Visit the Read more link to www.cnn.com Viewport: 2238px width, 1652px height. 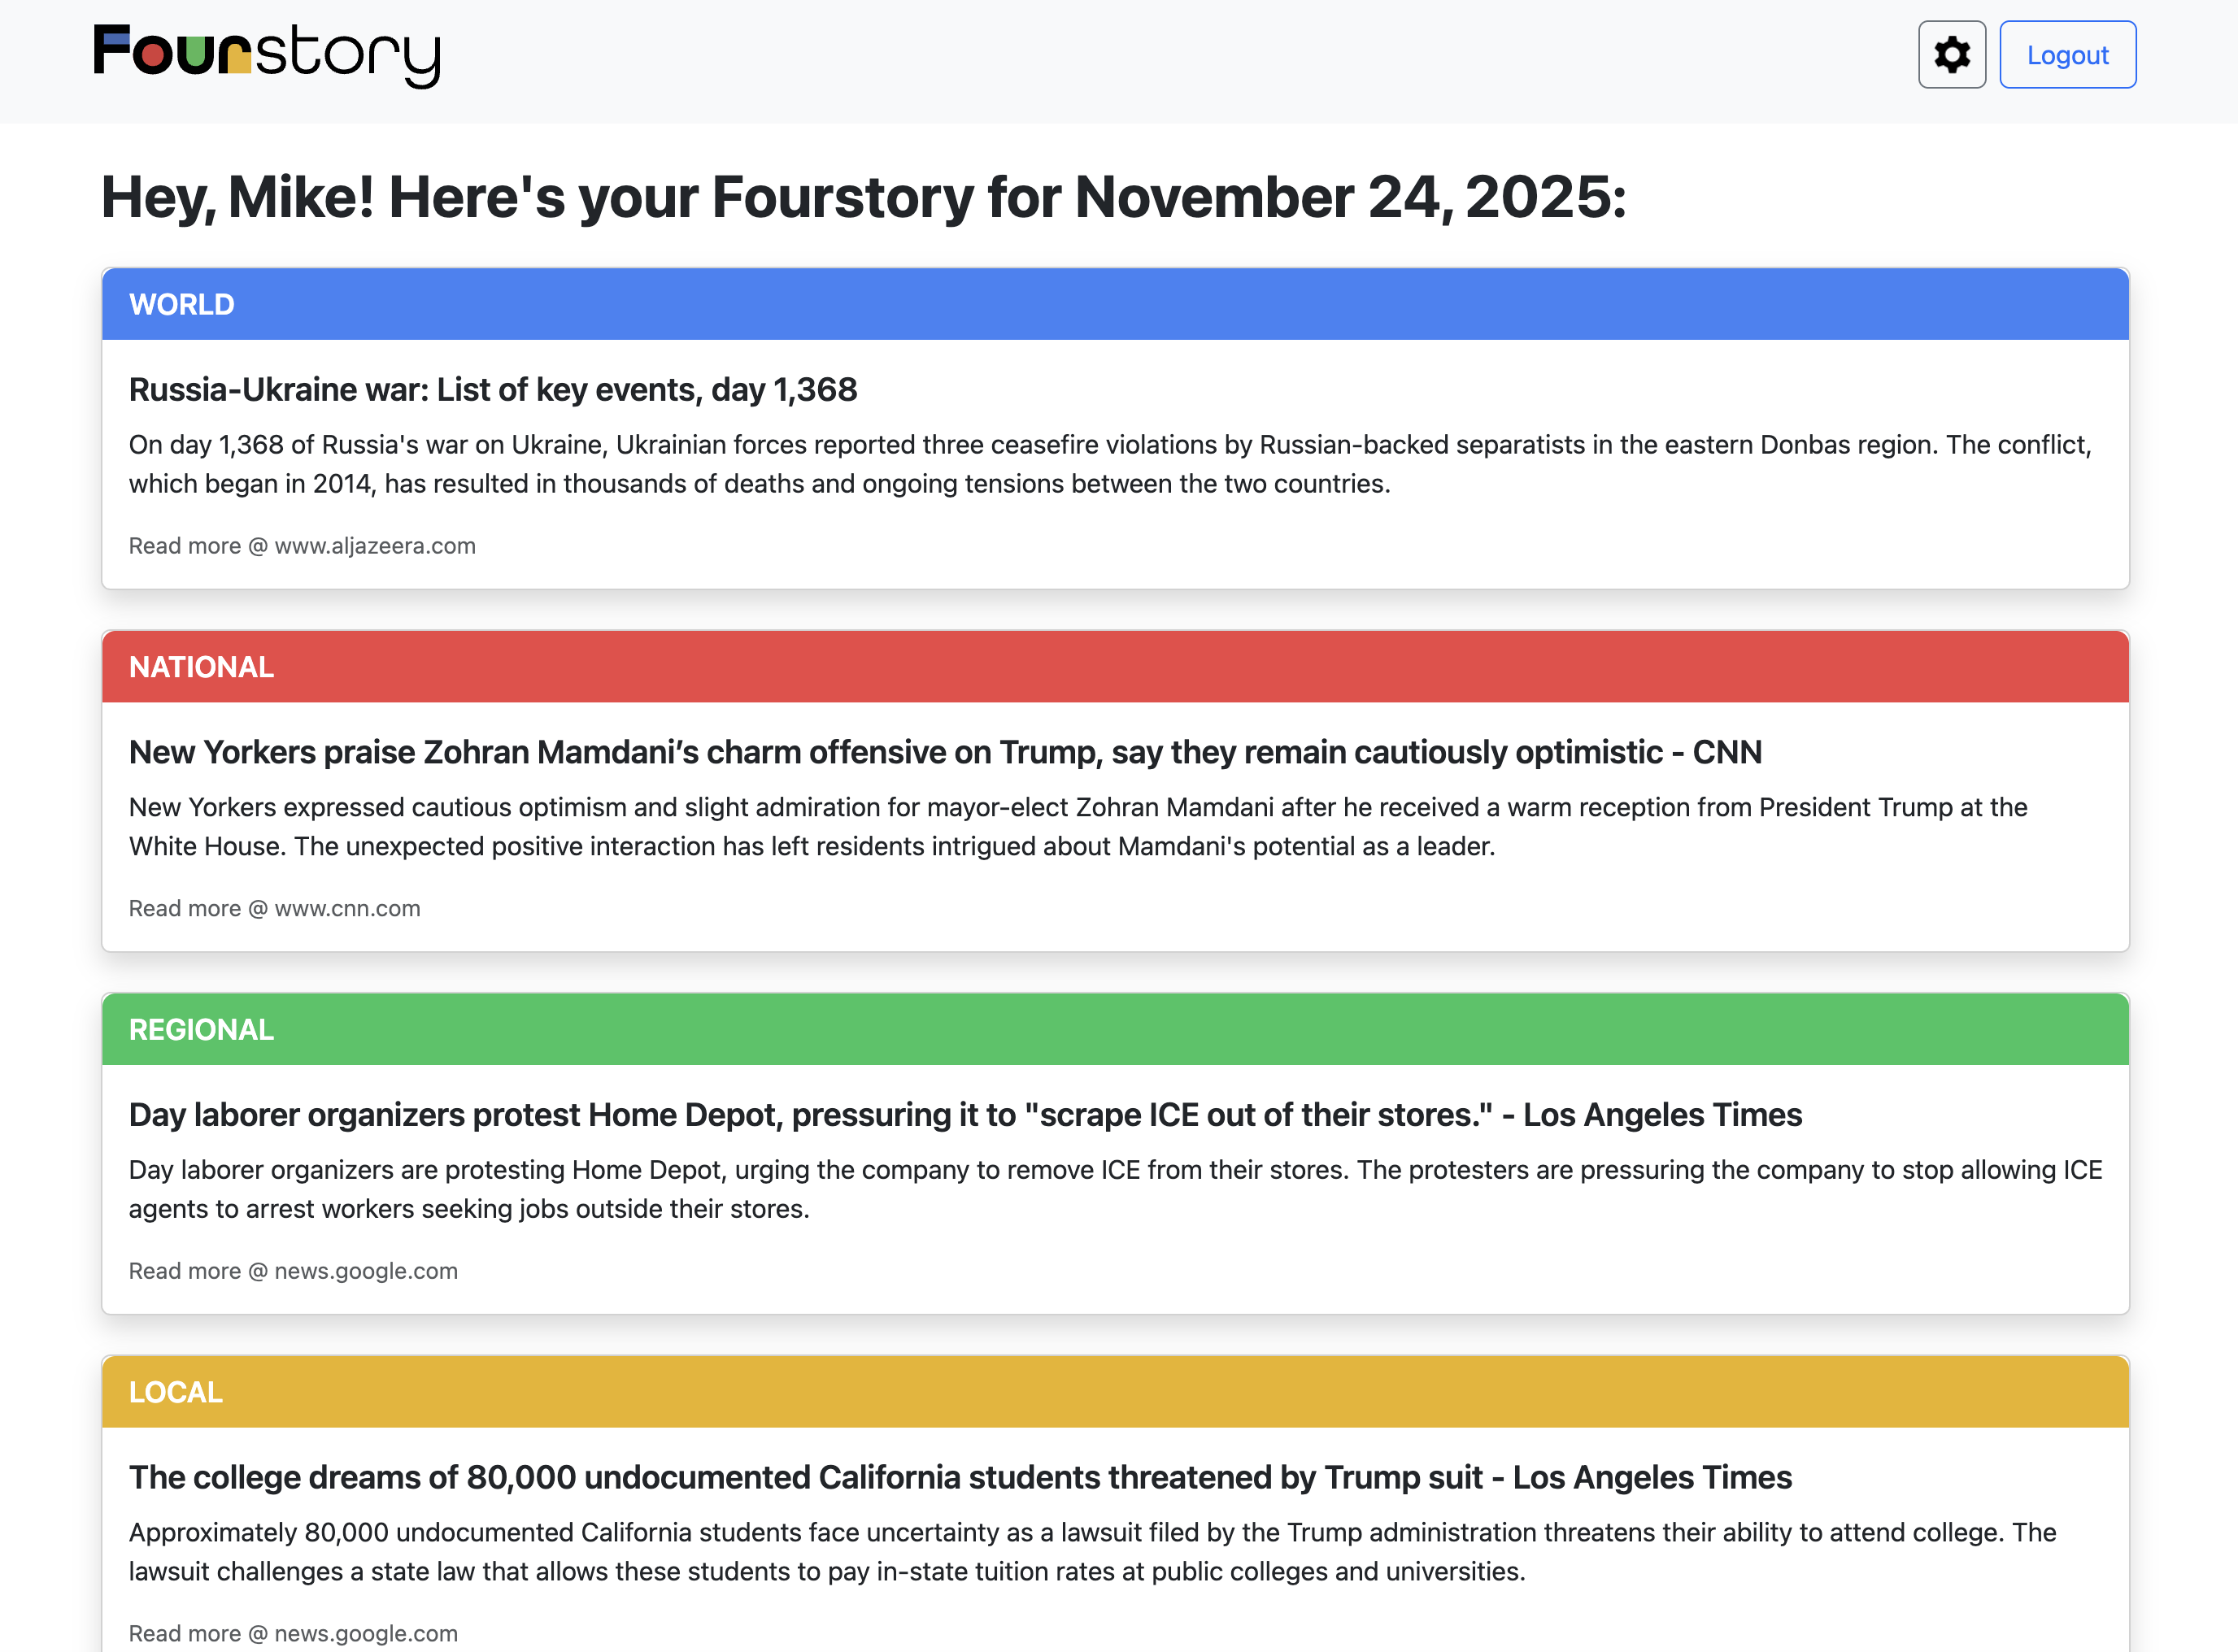pyautogui.click(x=274, y=909)
